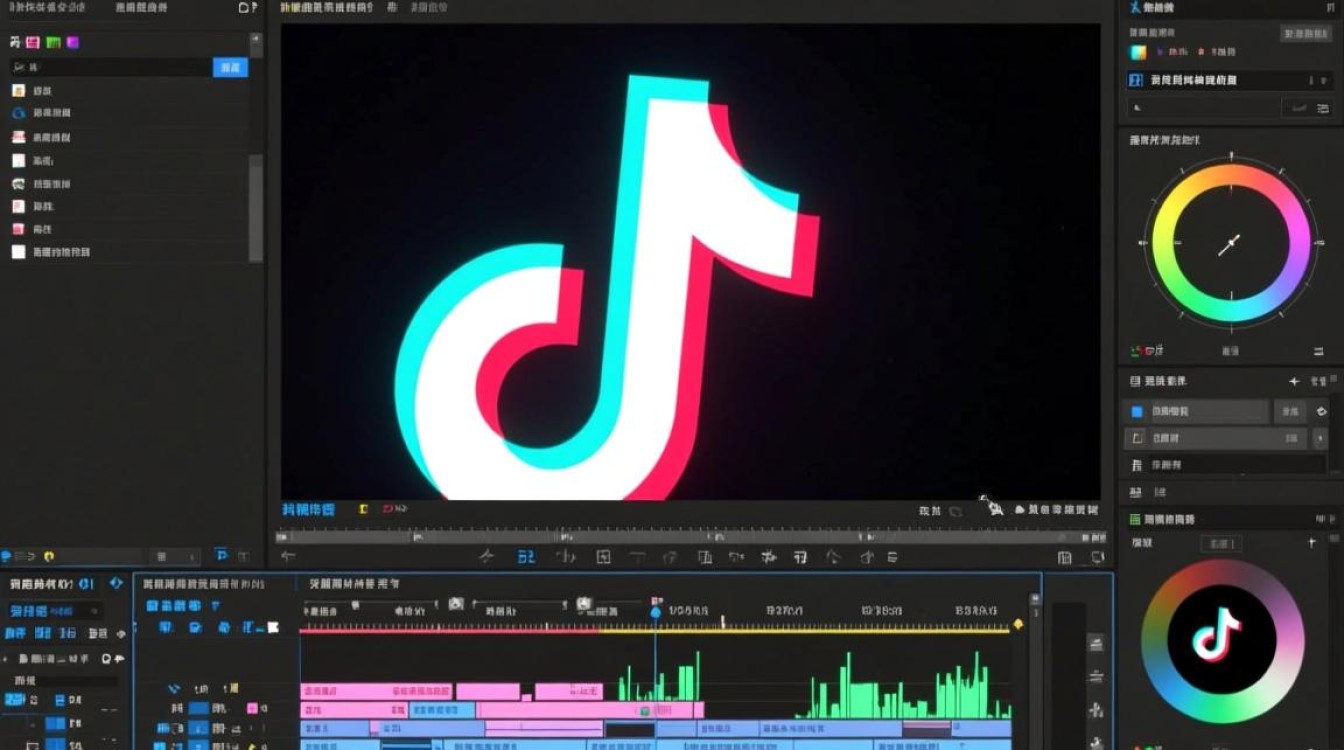The height and width of the screenshot is (750, 1344).
Task: Toggle the pink track indicator in timeline header
Action: point(251,708)
